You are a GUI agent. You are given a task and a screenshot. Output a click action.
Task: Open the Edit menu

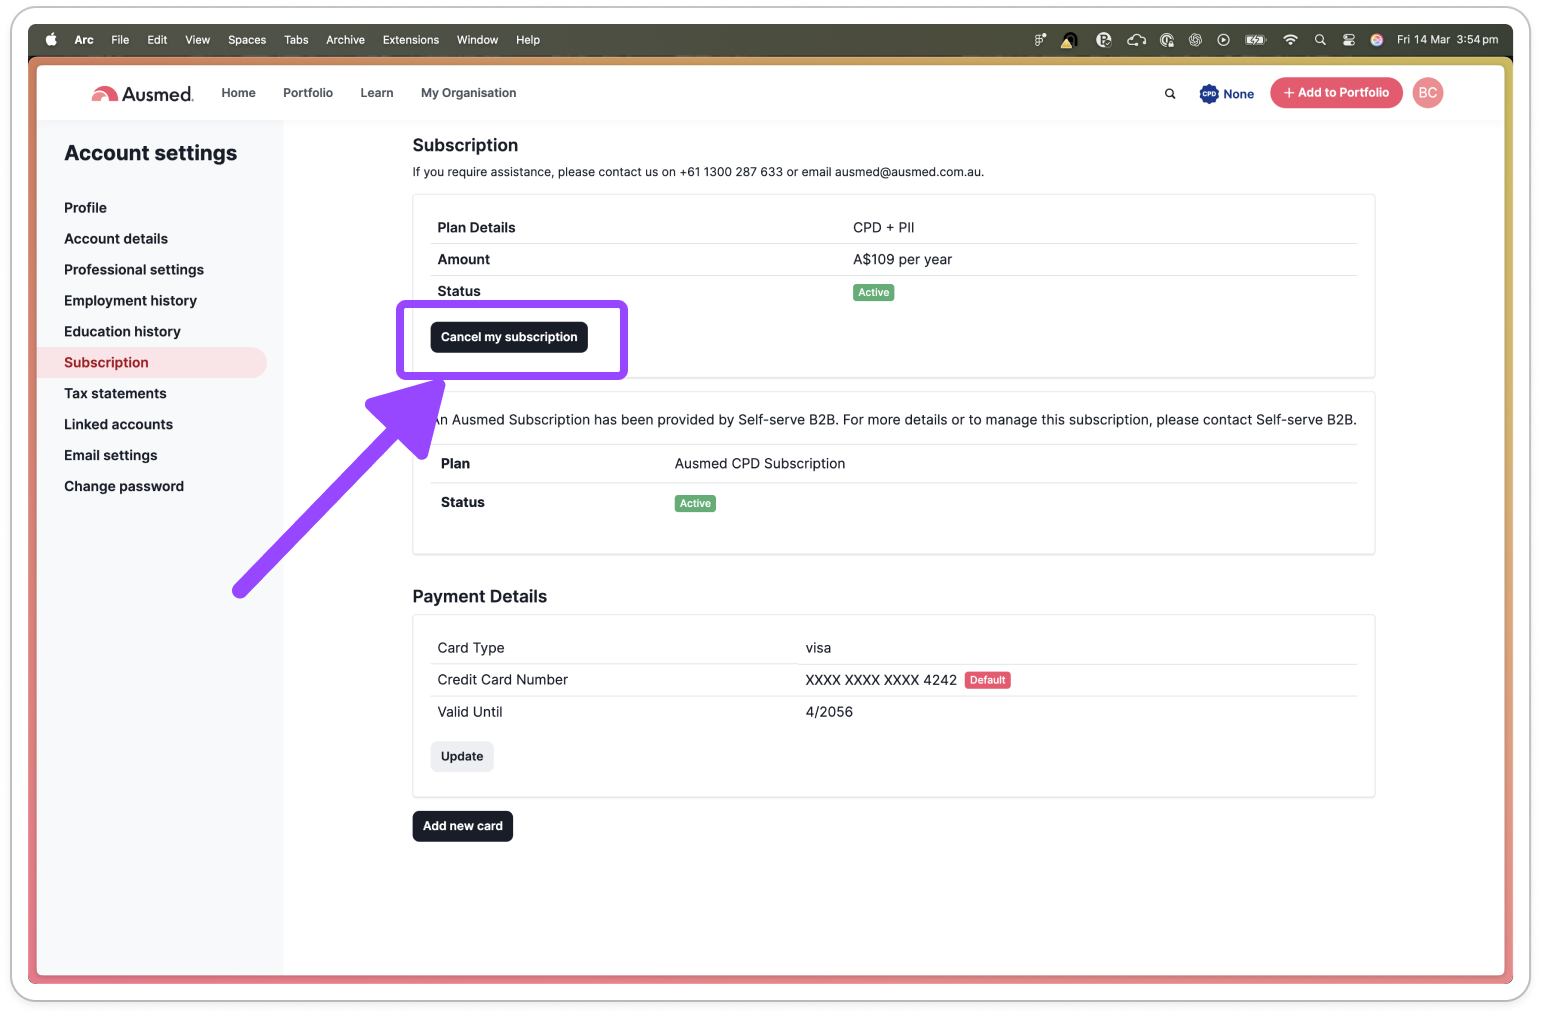pos(157,40)
